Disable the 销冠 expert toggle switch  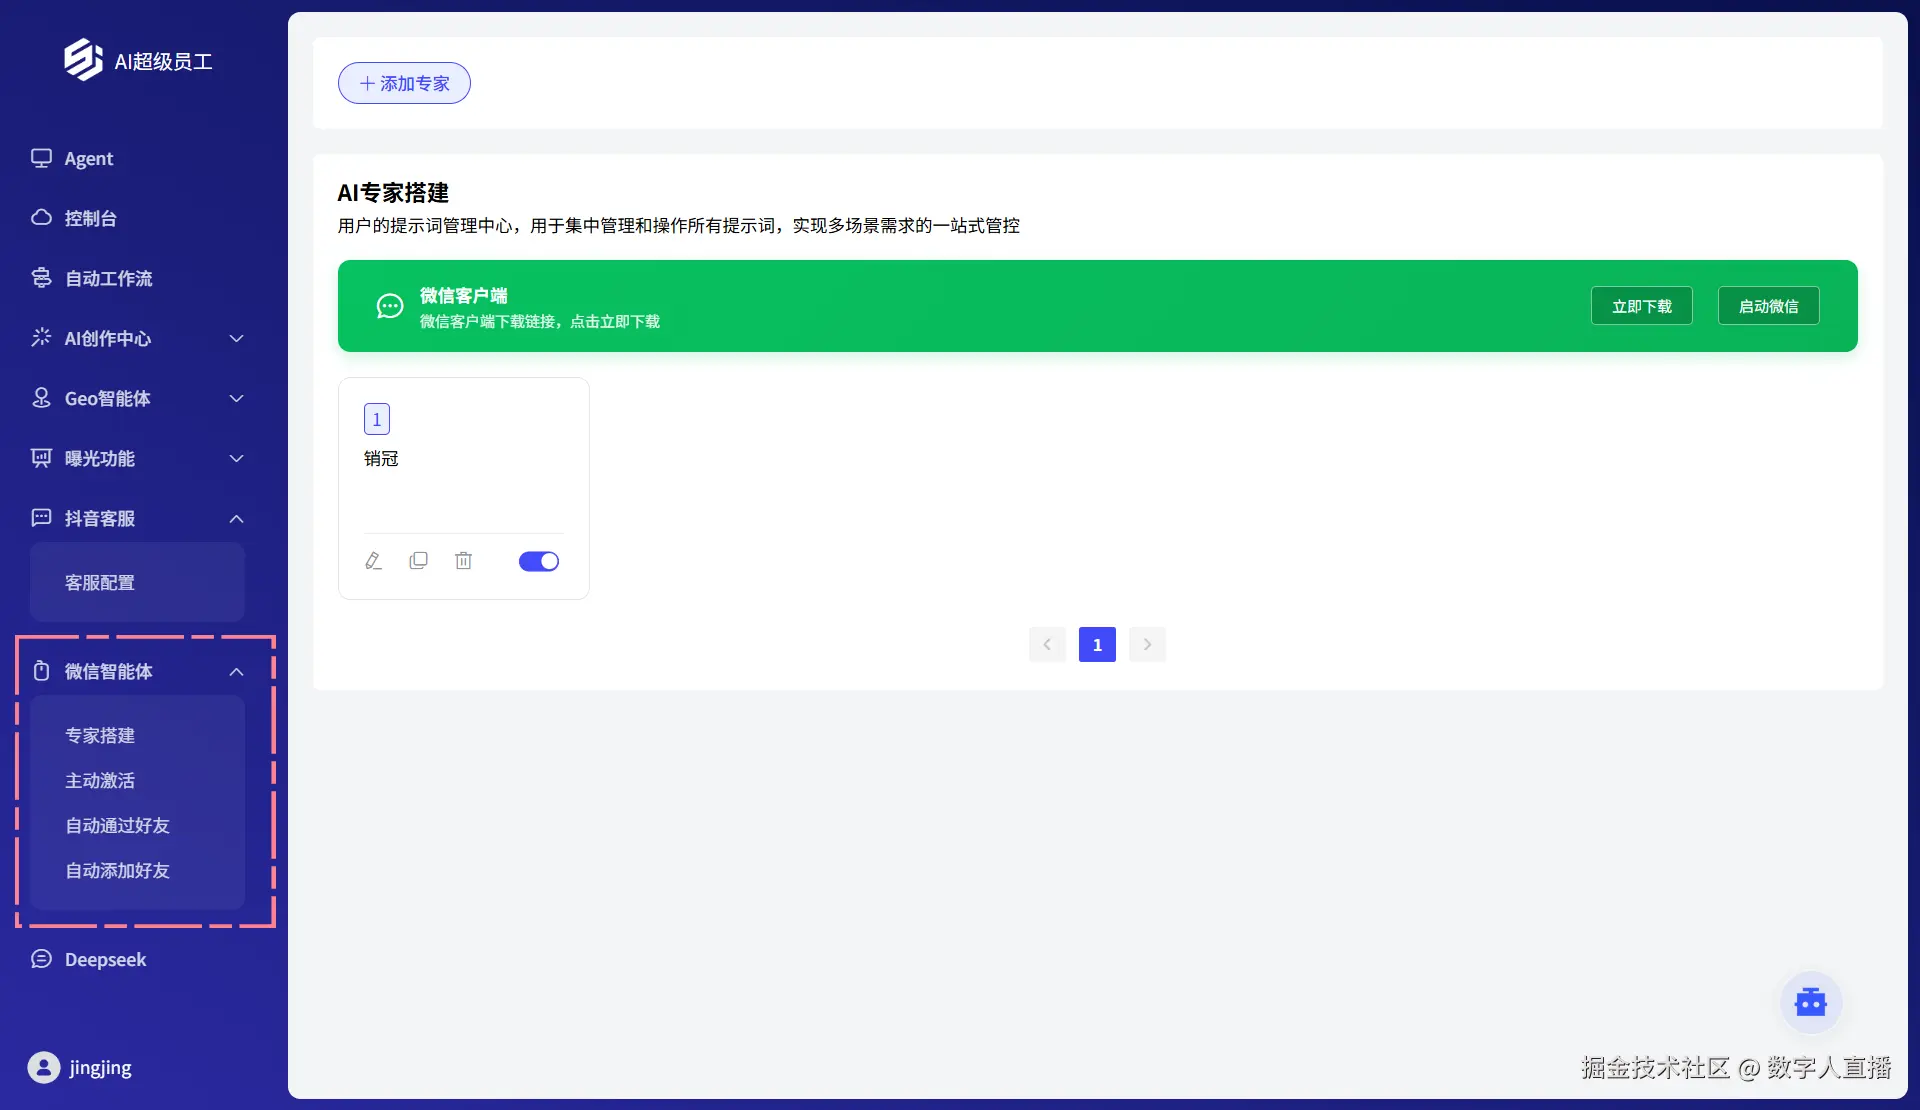(538, 561)
